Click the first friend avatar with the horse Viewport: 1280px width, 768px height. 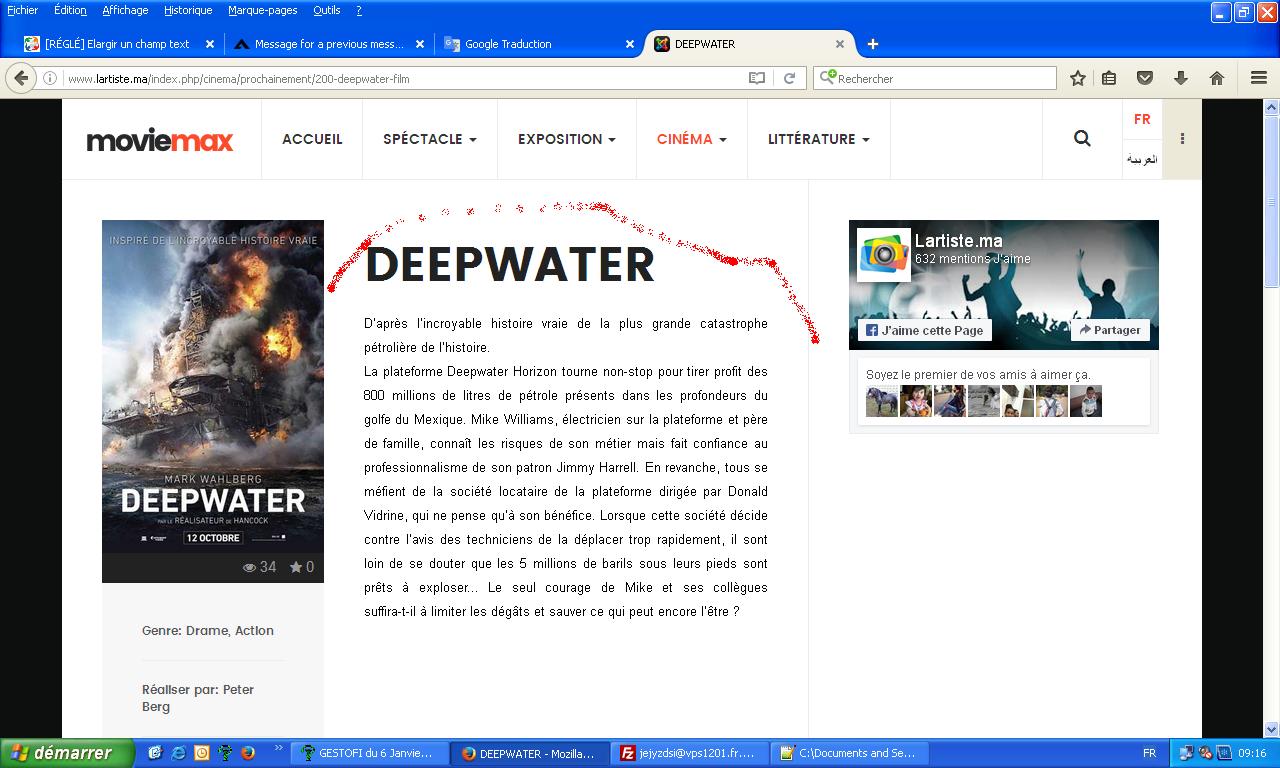882,401
